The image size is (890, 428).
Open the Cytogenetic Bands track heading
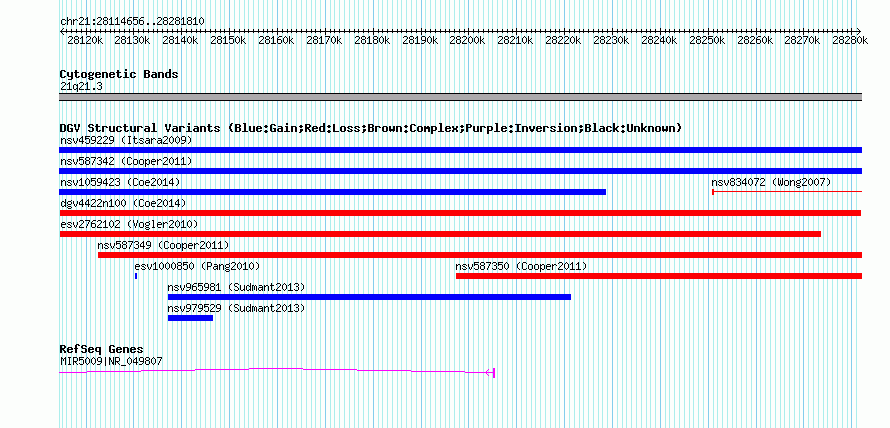(119, 74)
